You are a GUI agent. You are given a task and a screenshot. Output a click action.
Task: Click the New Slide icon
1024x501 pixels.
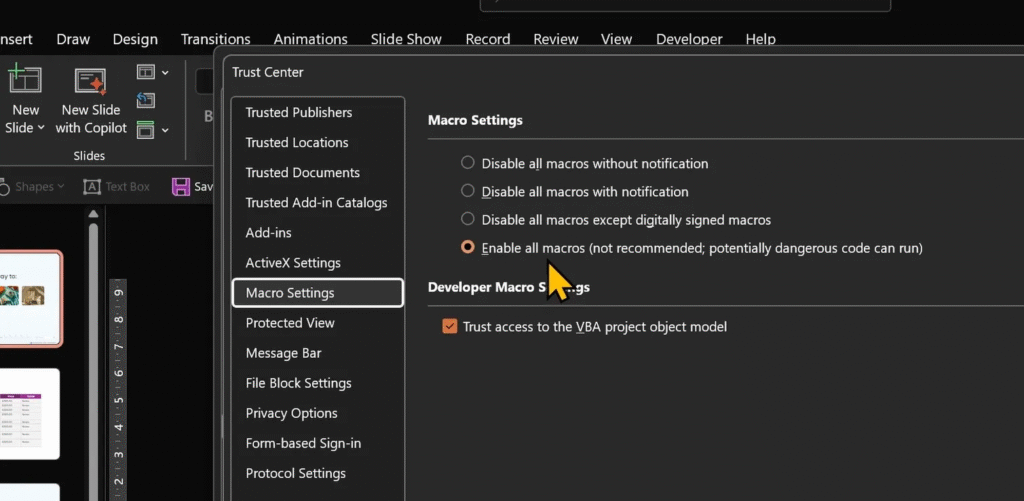25,80
